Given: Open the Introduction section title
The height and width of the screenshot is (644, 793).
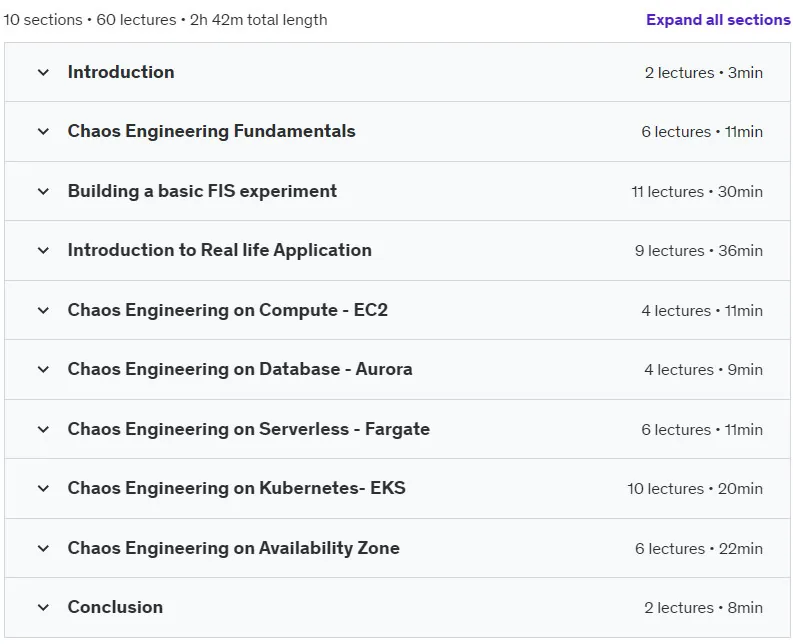Looking at the screenshot, I should [121, 72].
